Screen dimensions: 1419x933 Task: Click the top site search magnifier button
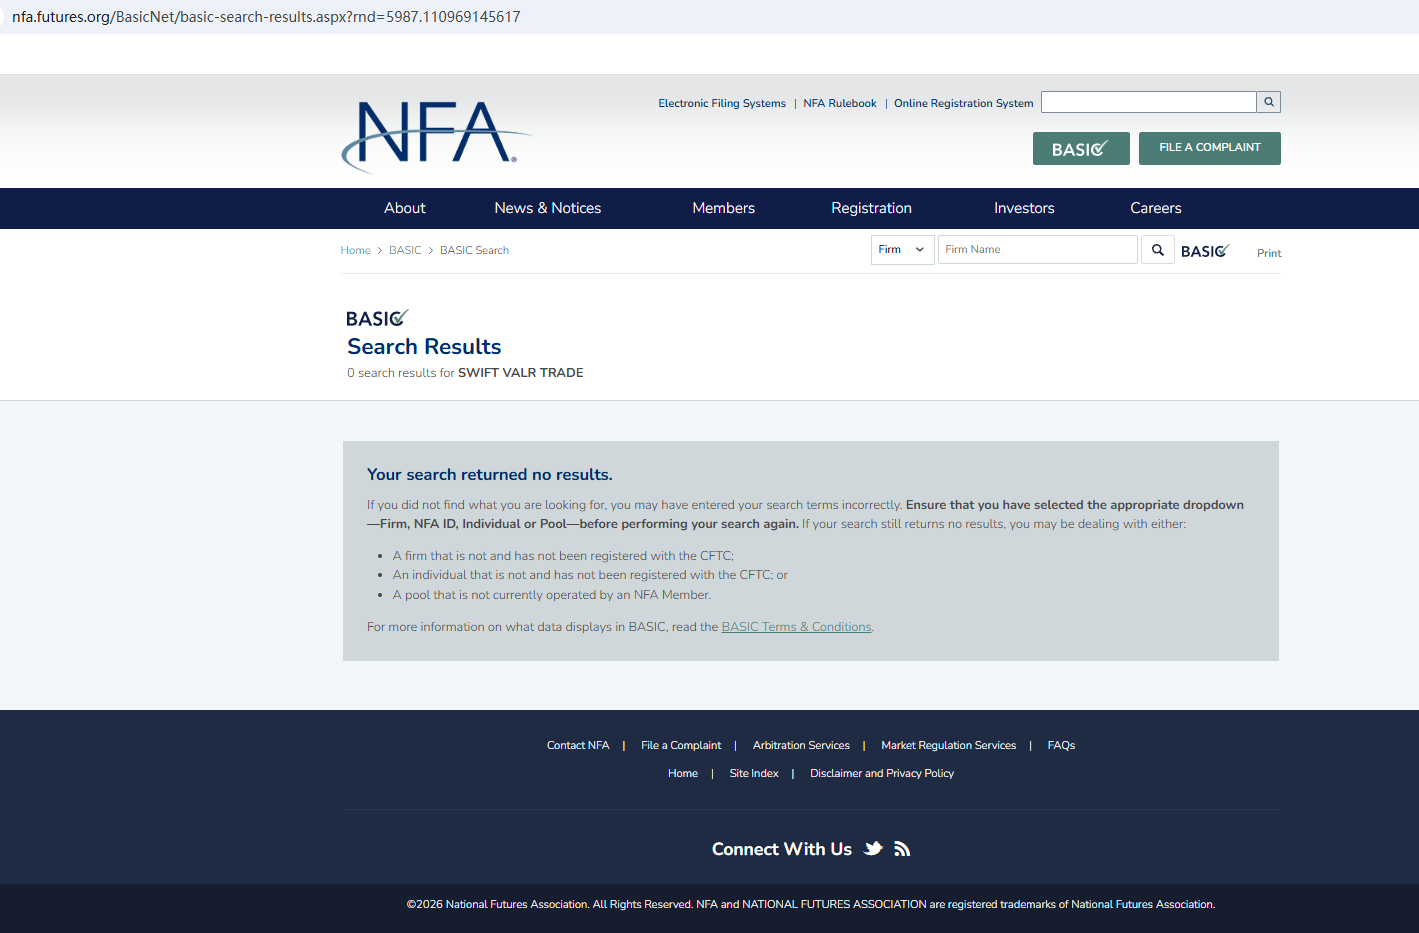[1269, 102]
